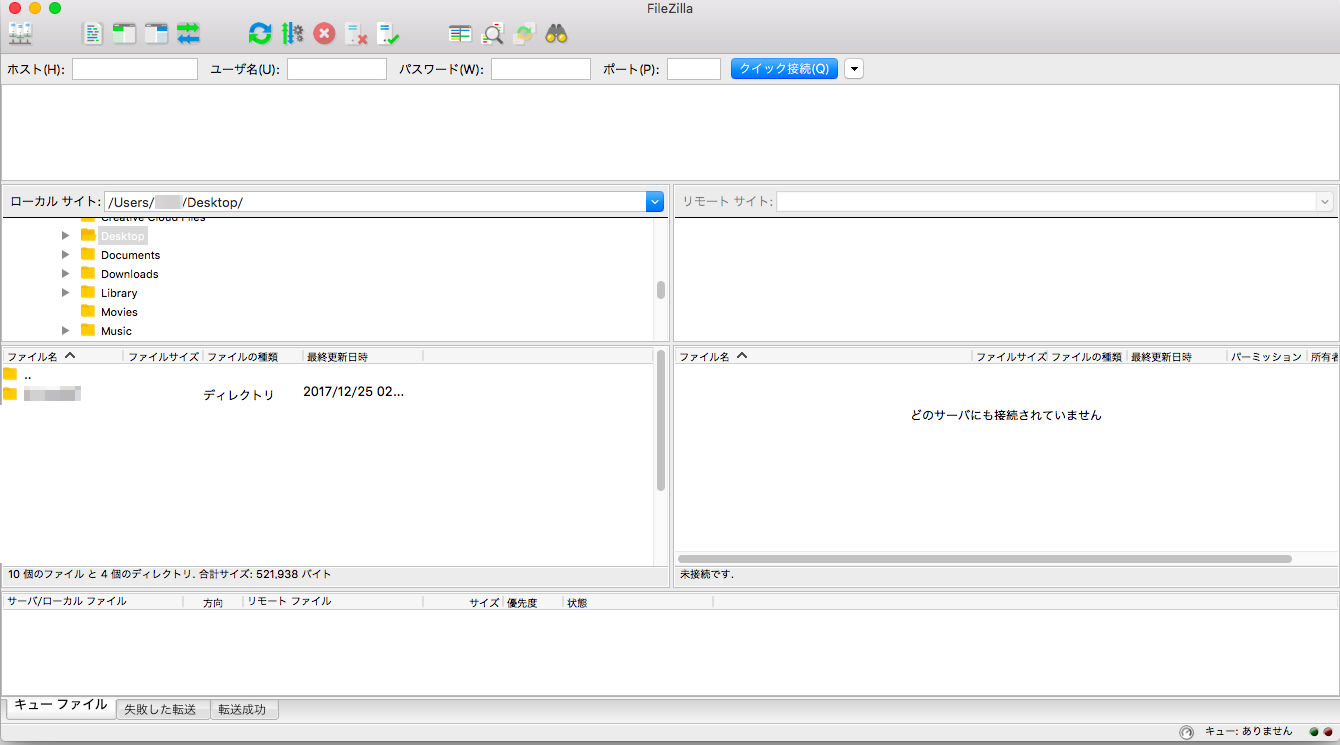Toggle synchronized browsing icon
Screen dimensions: 1340x745
[x=524, y=33]
